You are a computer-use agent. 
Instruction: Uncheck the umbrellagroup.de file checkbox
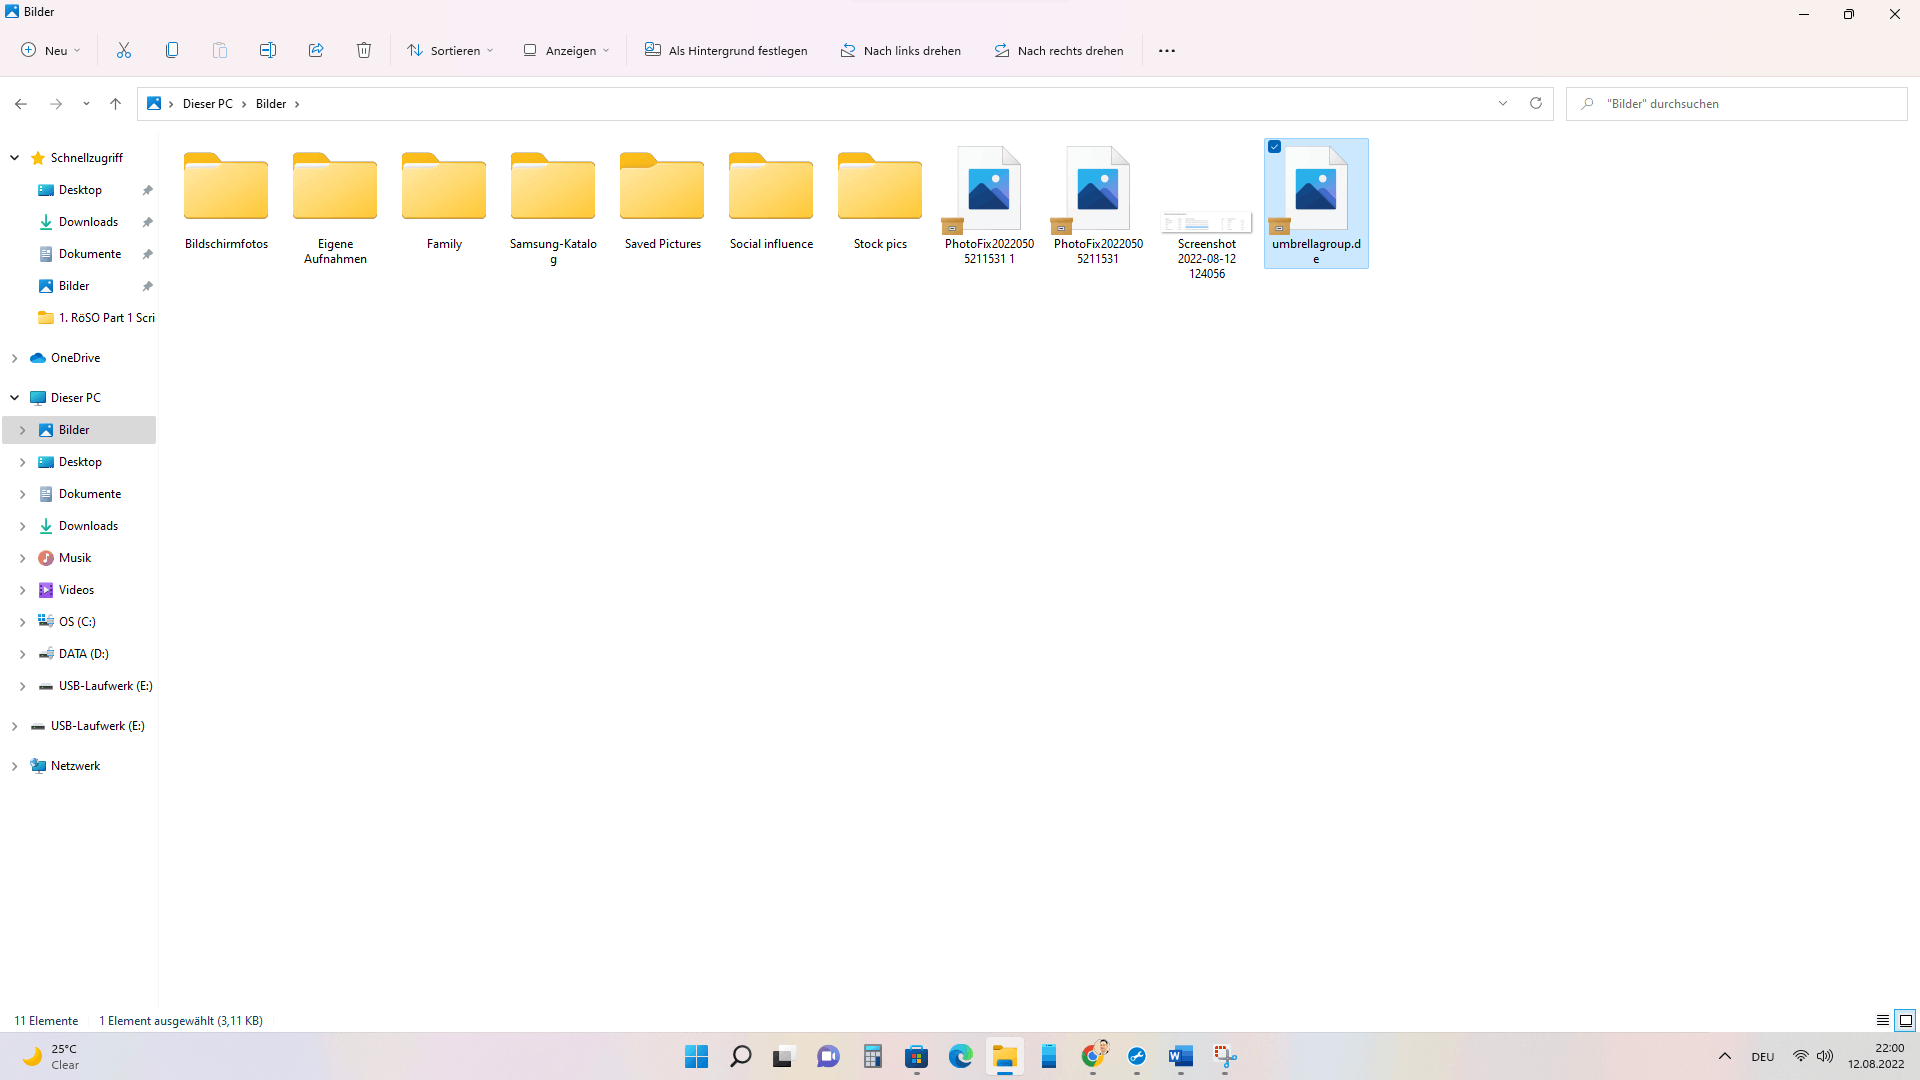click(1275, 147)
